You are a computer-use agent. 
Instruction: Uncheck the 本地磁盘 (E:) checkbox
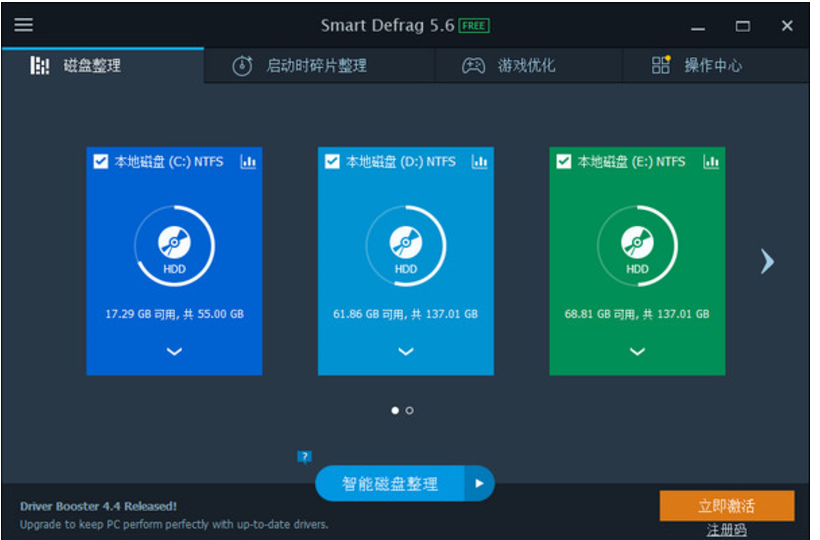point(564,162)
